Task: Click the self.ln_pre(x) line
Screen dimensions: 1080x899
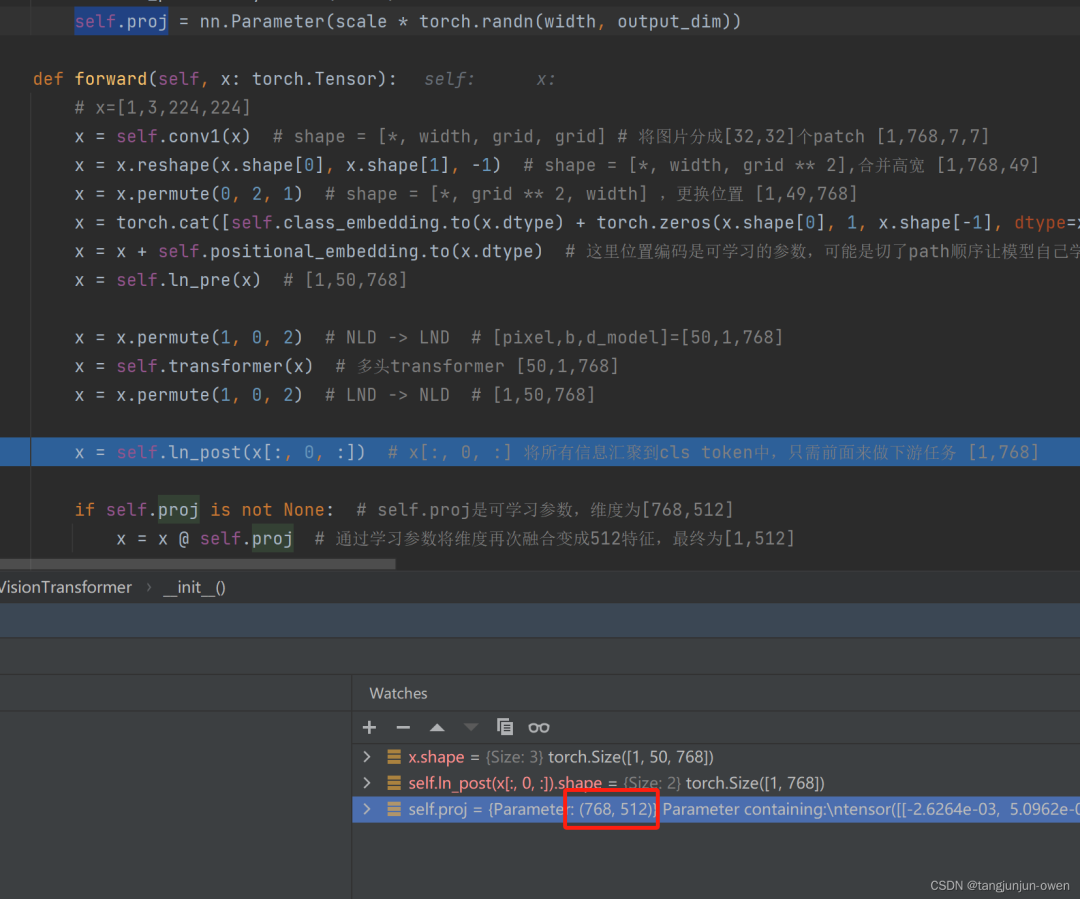Action: tap(241, 280)
